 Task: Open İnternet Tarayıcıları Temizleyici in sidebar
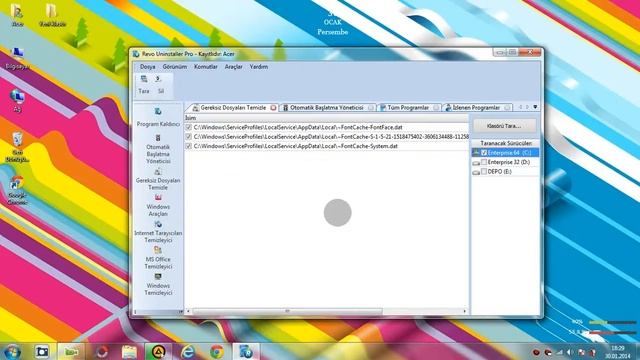pos(158,232)
